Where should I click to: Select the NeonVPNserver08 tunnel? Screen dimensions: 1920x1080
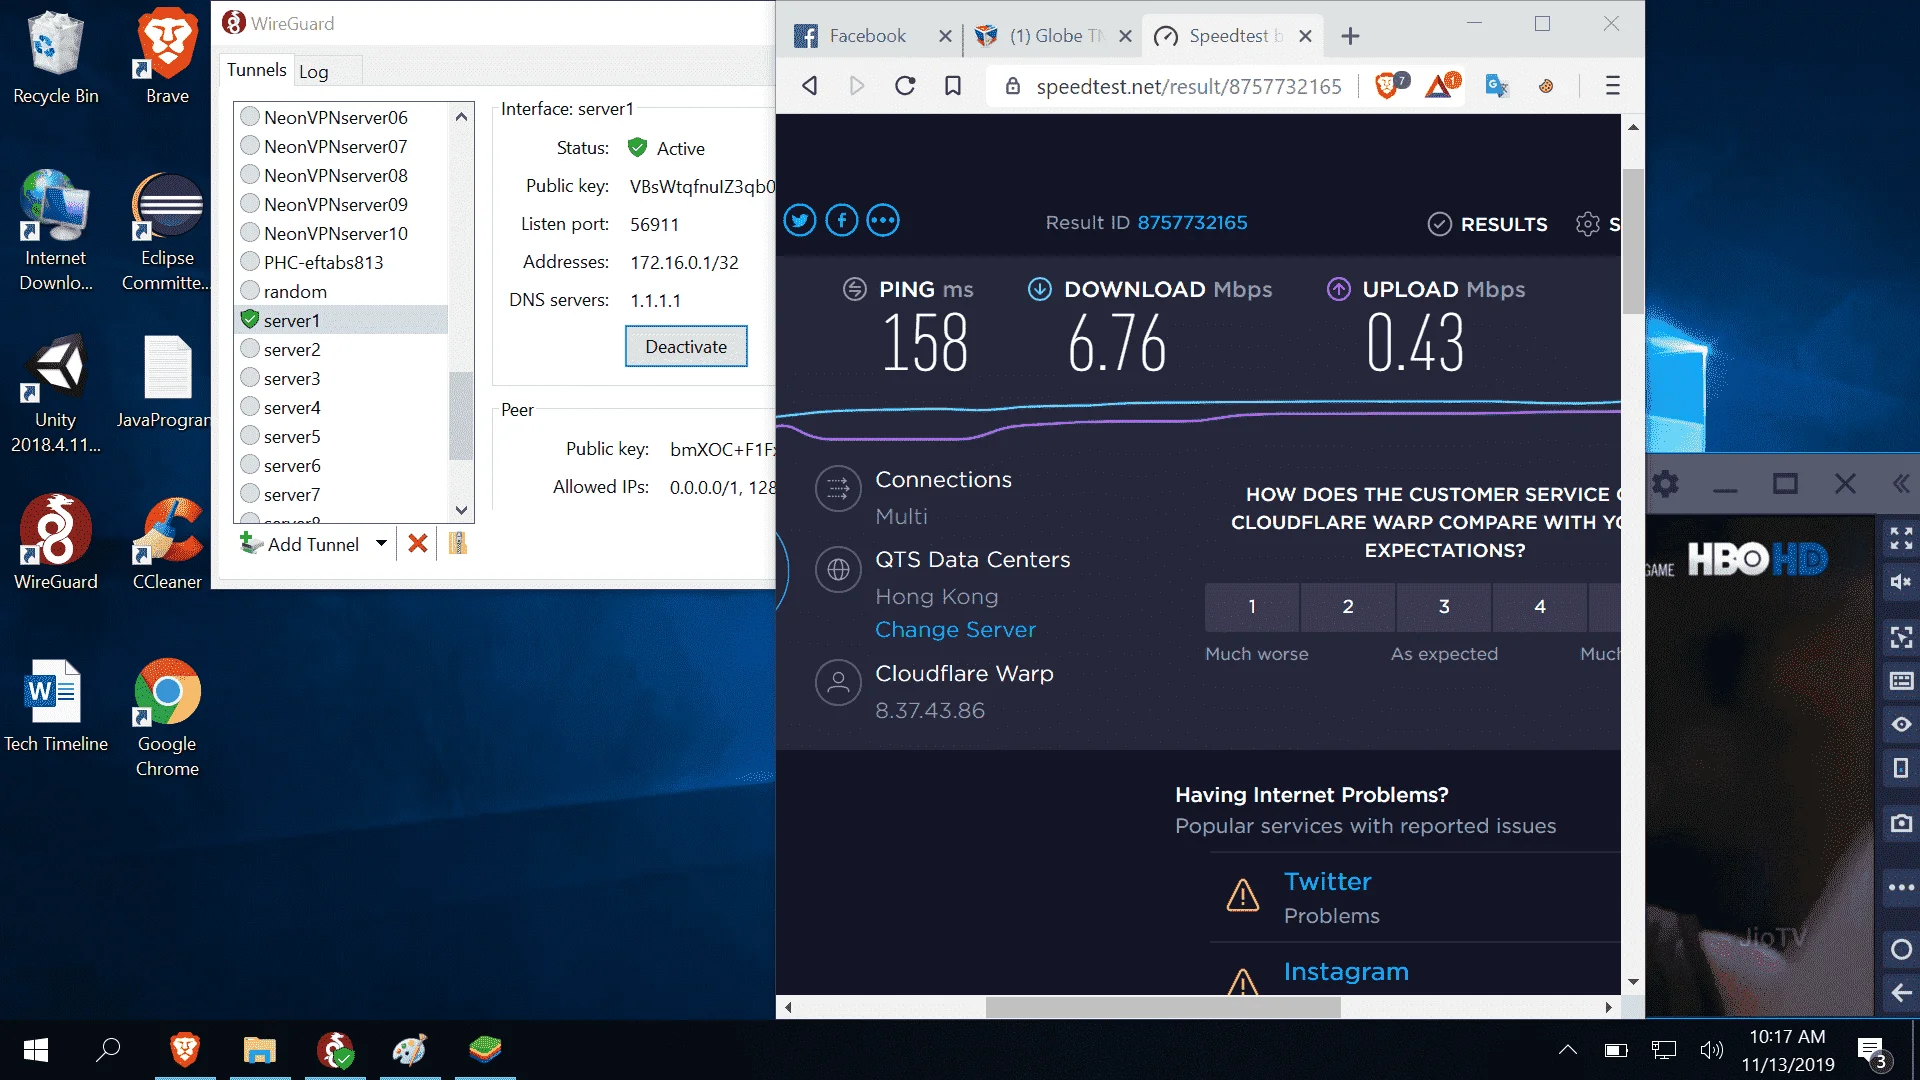point(342,175)
